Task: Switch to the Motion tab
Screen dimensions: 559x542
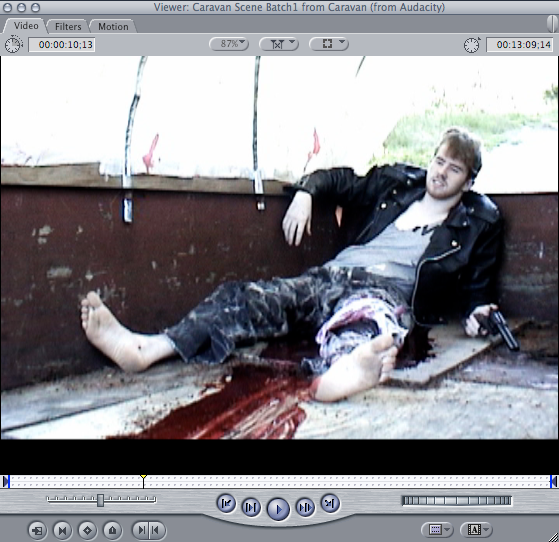Action: 113,26
